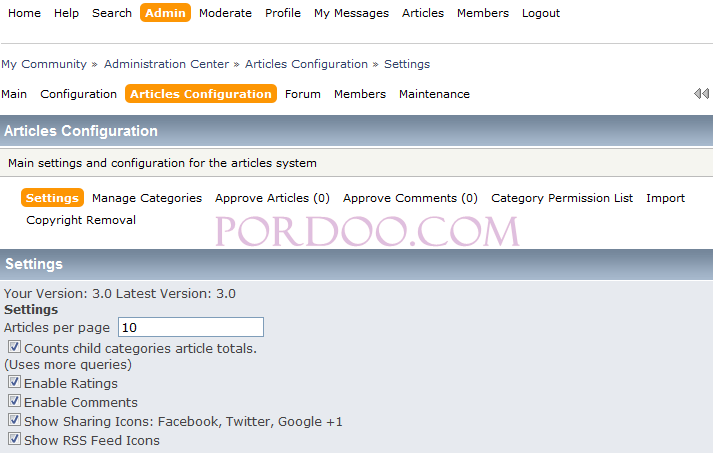Switch to the Configuration admin tab
The height and width of the screenshot is (453, 713).
(79, 94)
